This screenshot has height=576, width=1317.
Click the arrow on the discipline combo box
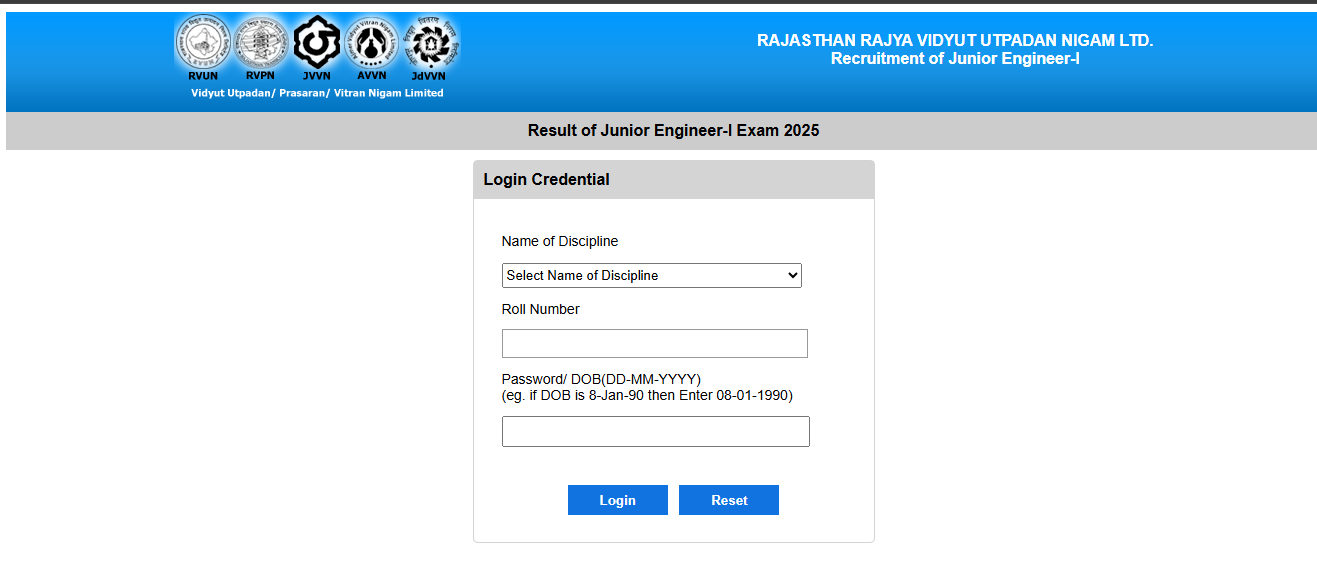pos(792,276)
